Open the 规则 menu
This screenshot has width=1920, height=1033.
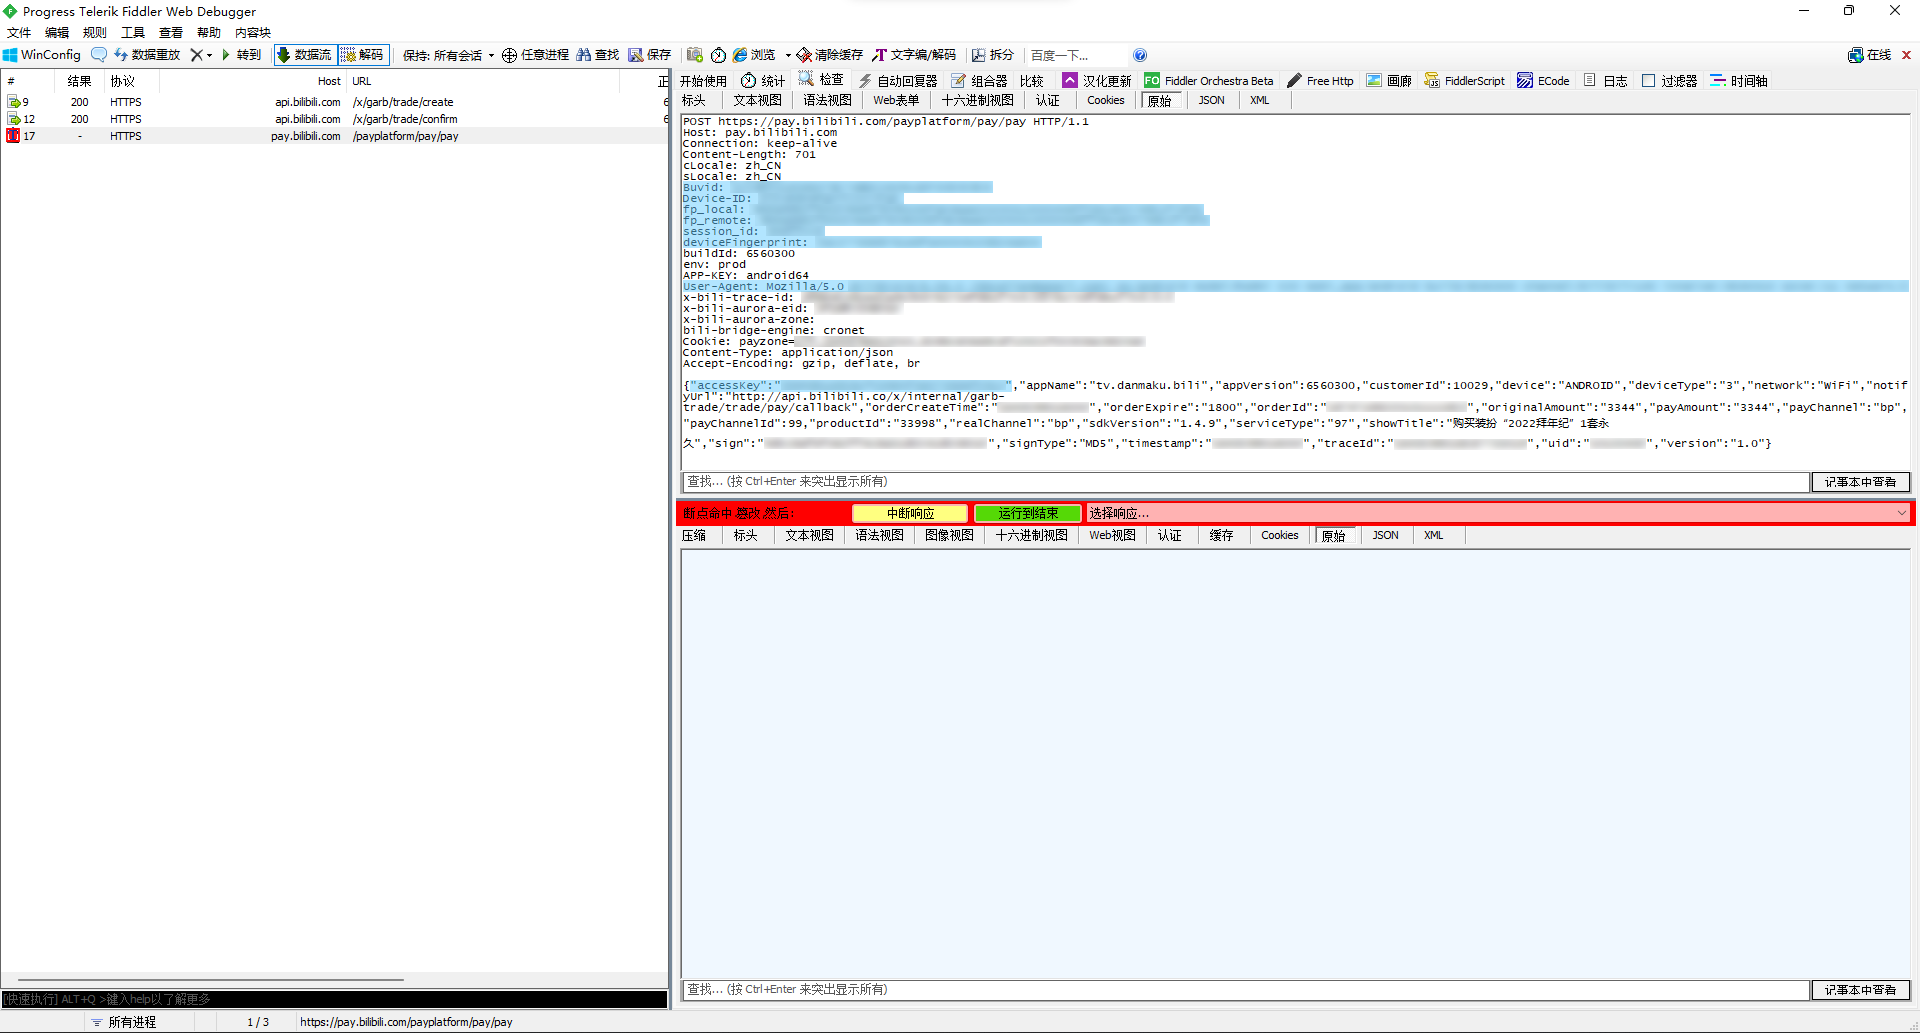(94, 32)
